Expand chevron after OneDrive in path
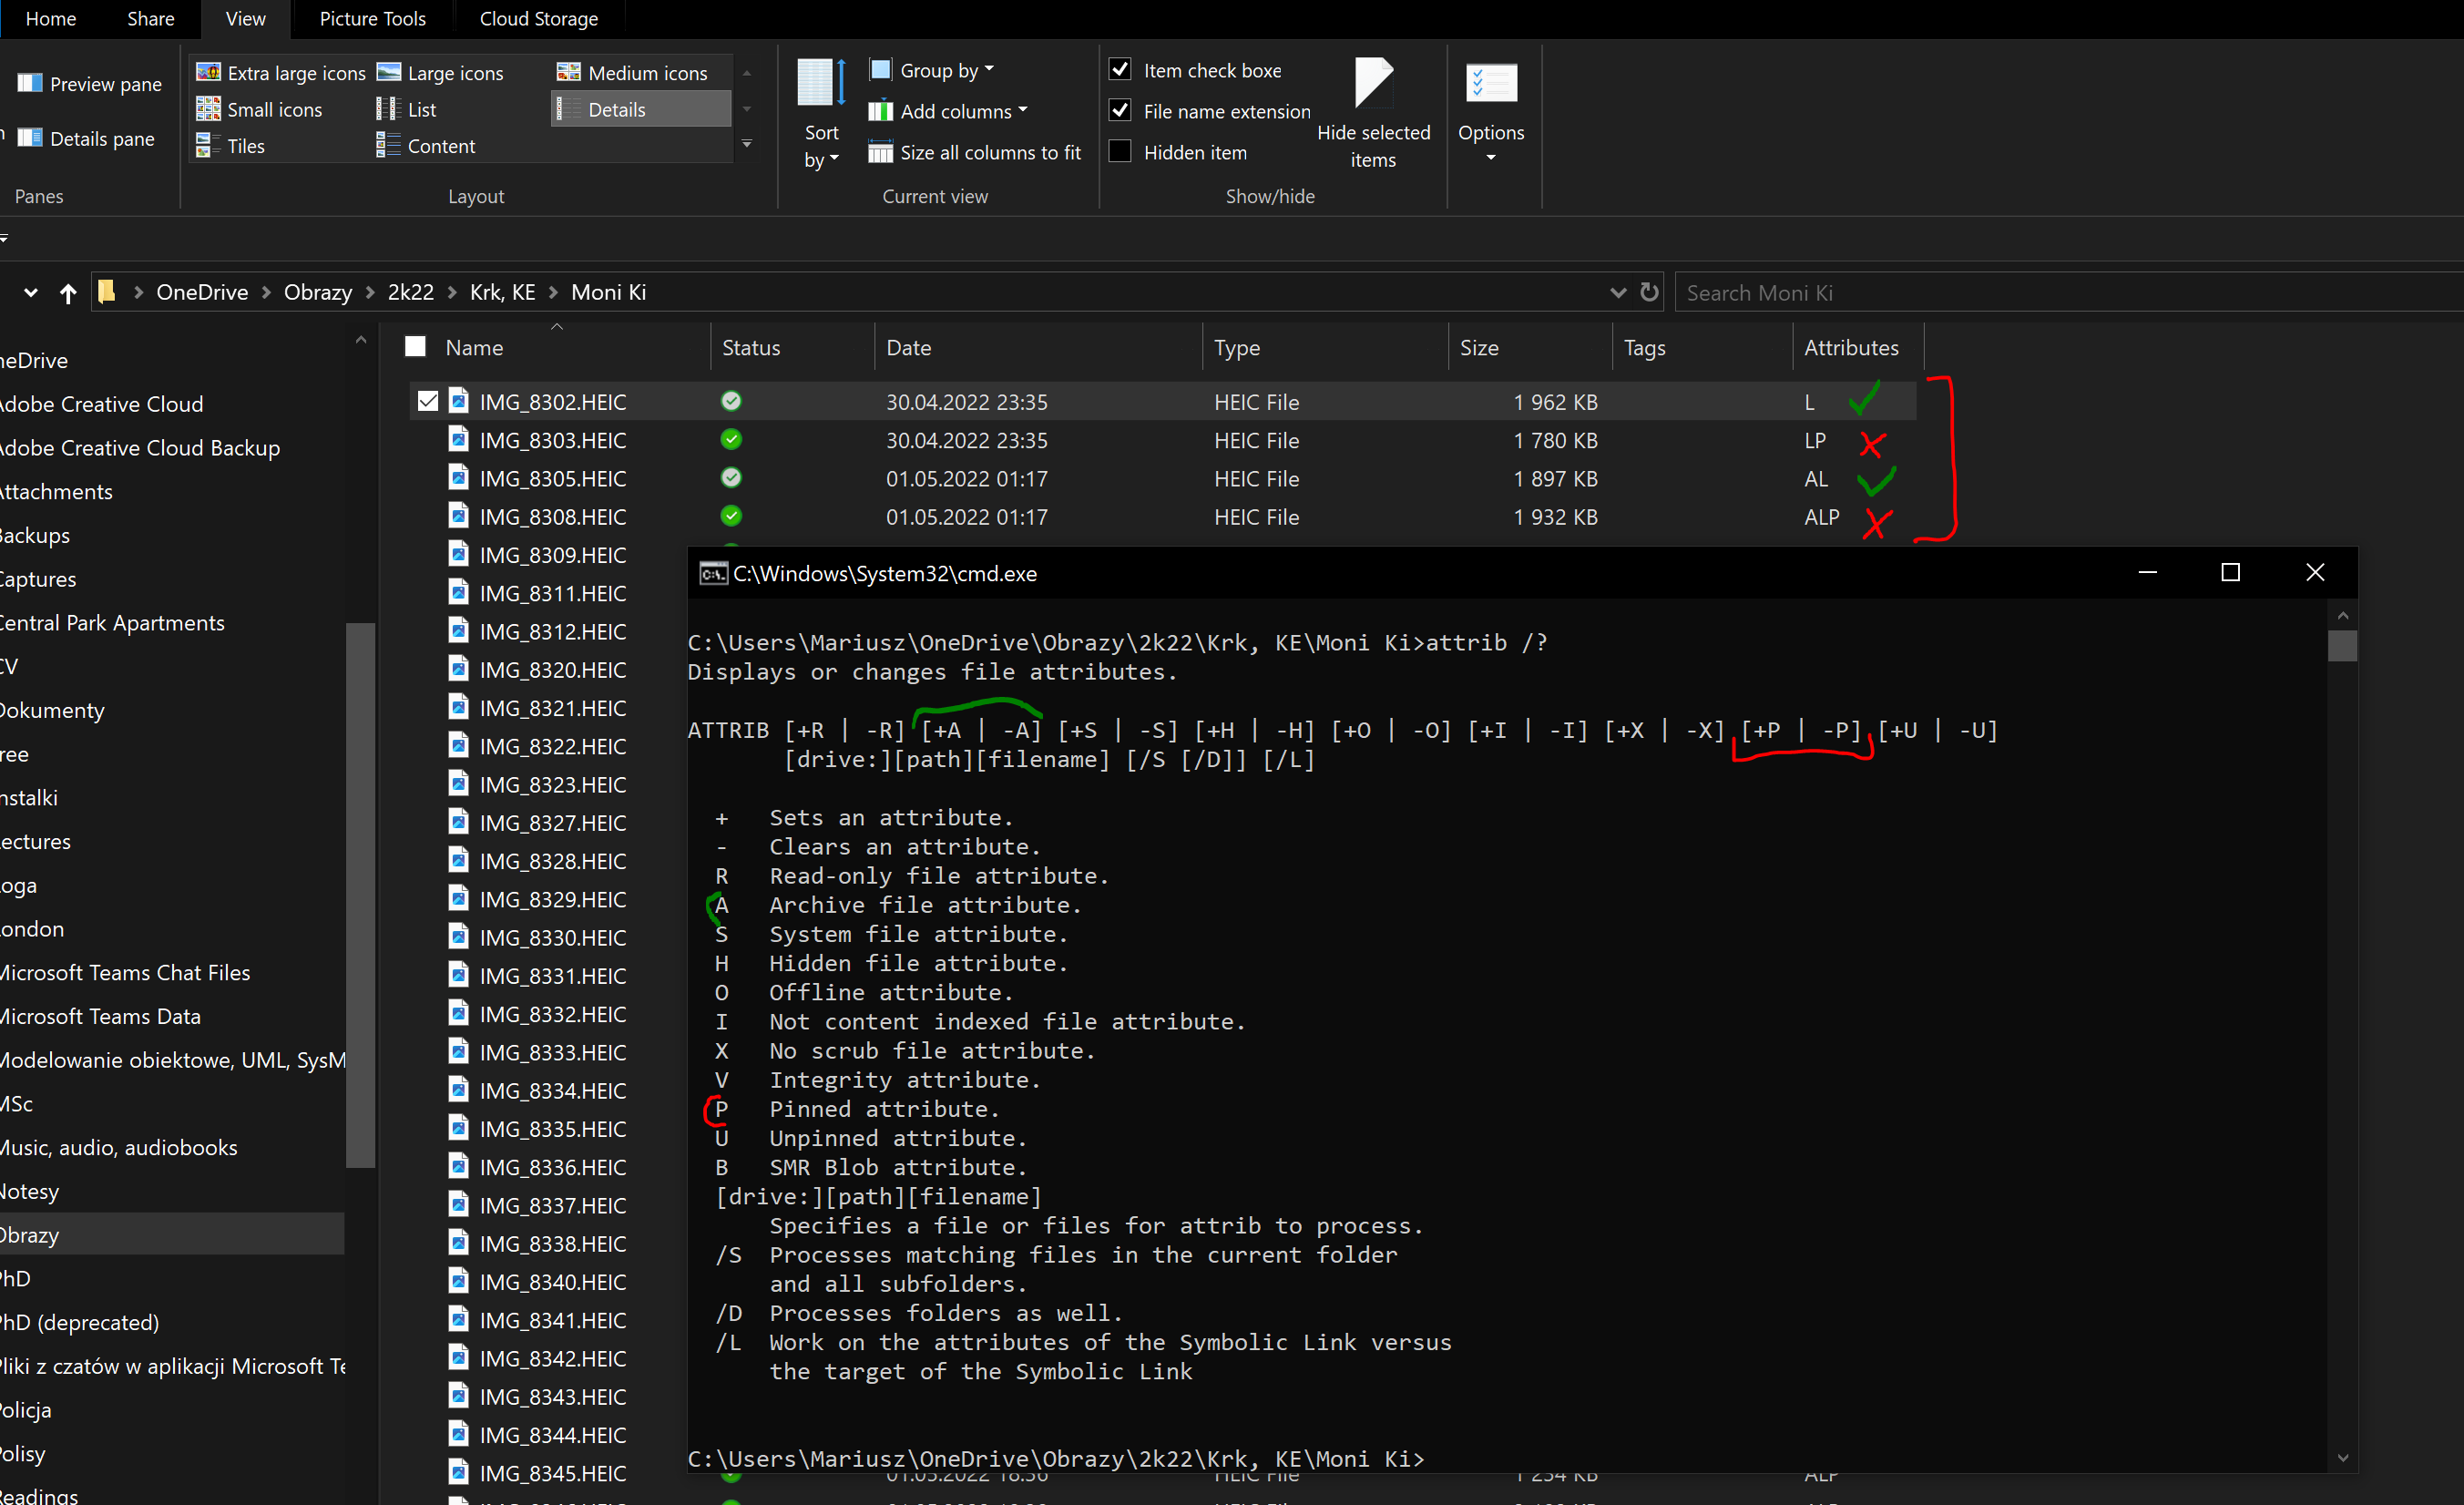The height and width of the screenshot is (1505, 2464). [266, 292]
